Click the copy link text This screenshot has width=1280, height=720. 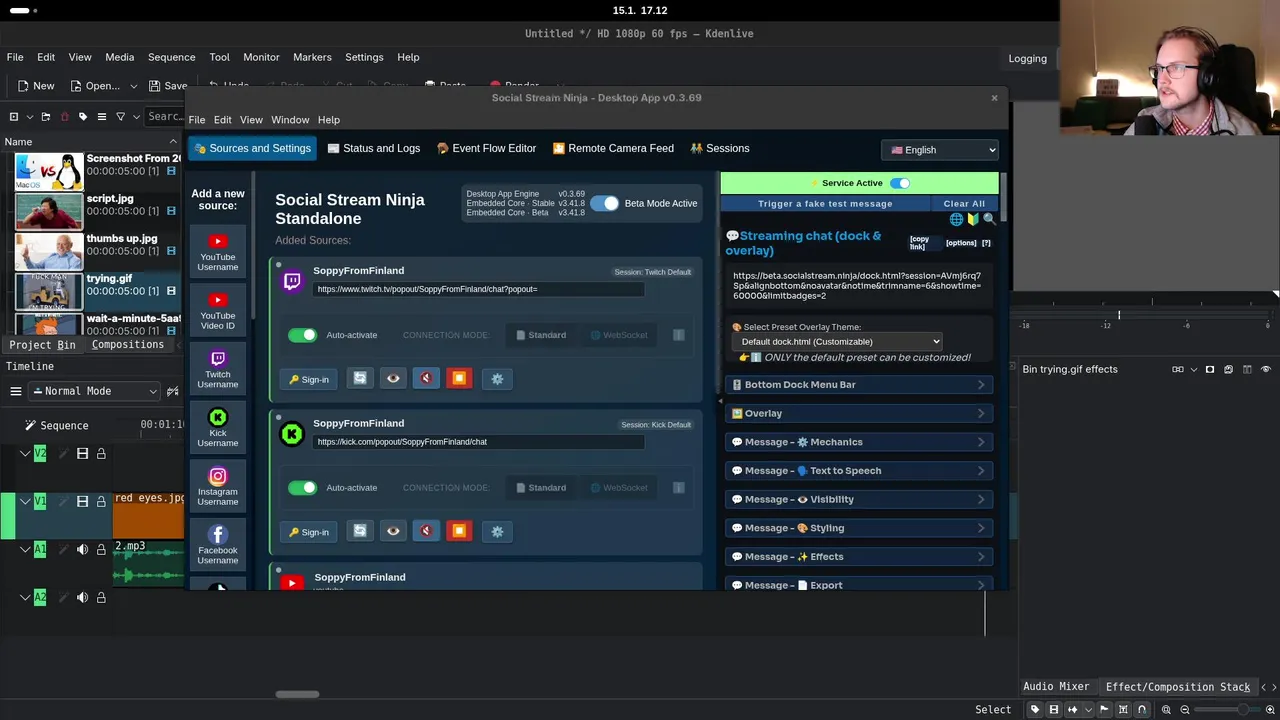919,243
